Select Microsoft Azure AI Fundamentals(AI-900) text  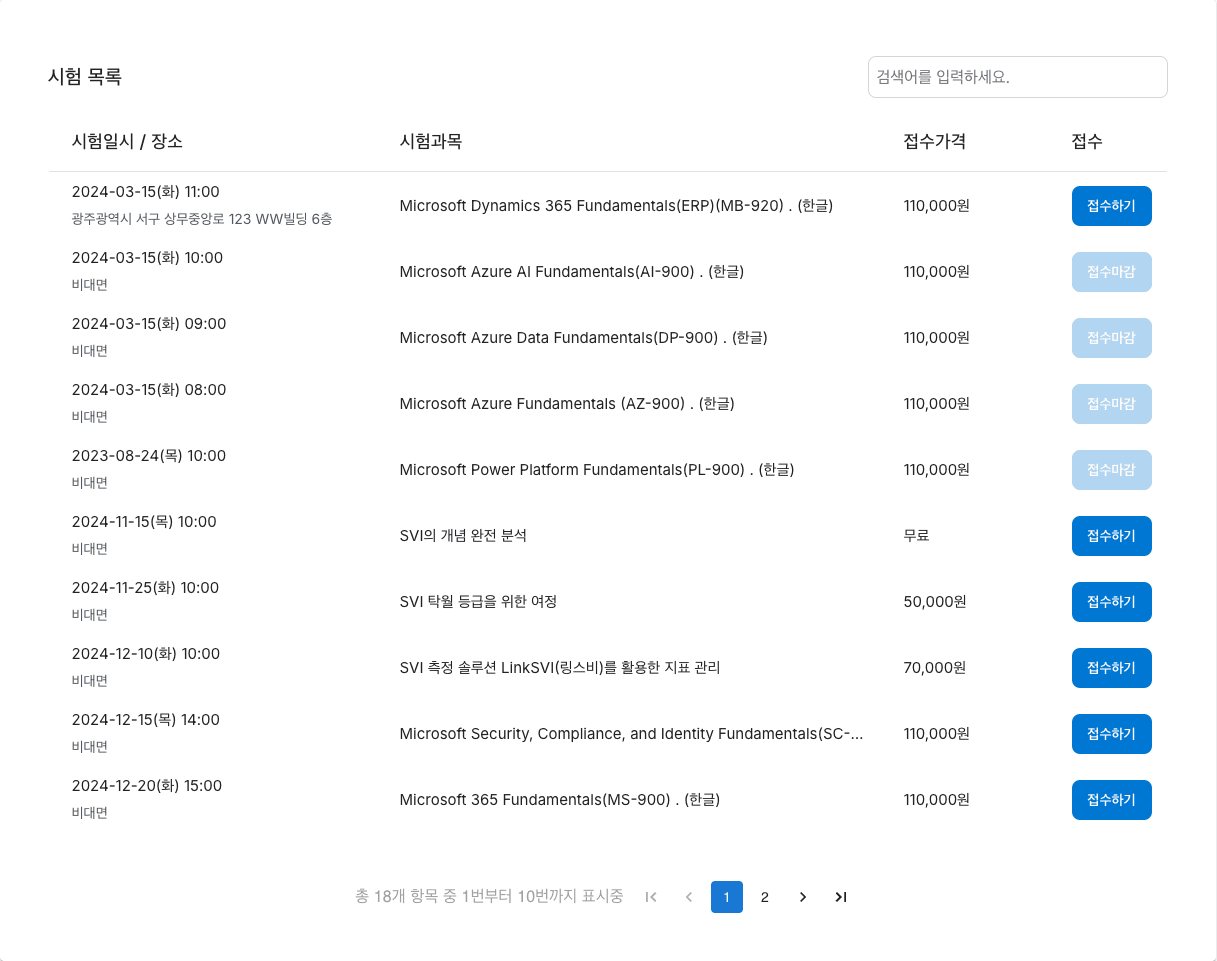tap(571, 272)
